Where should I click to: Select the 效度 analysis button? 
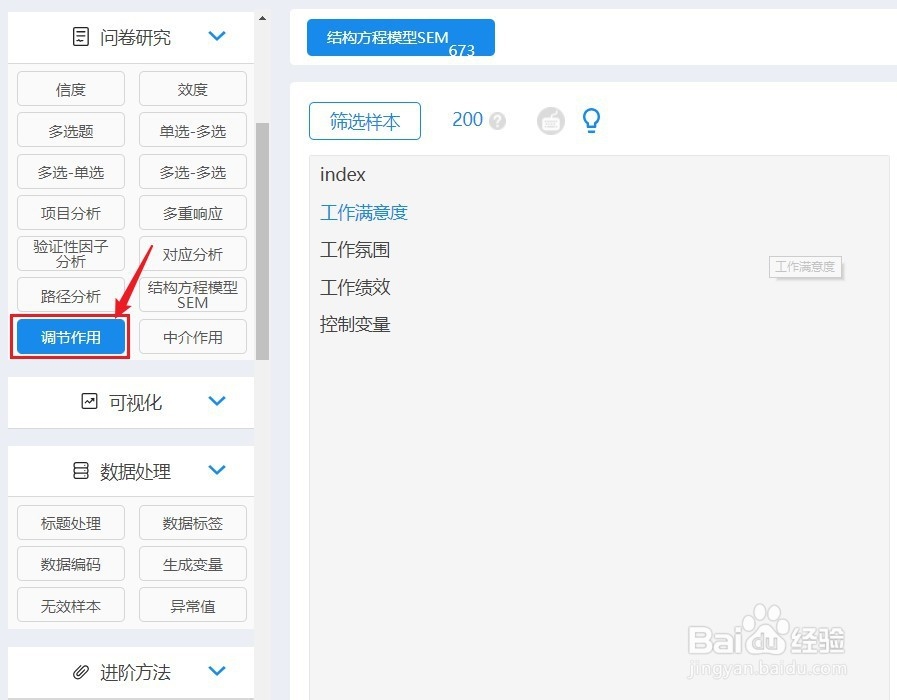[193, 89]
